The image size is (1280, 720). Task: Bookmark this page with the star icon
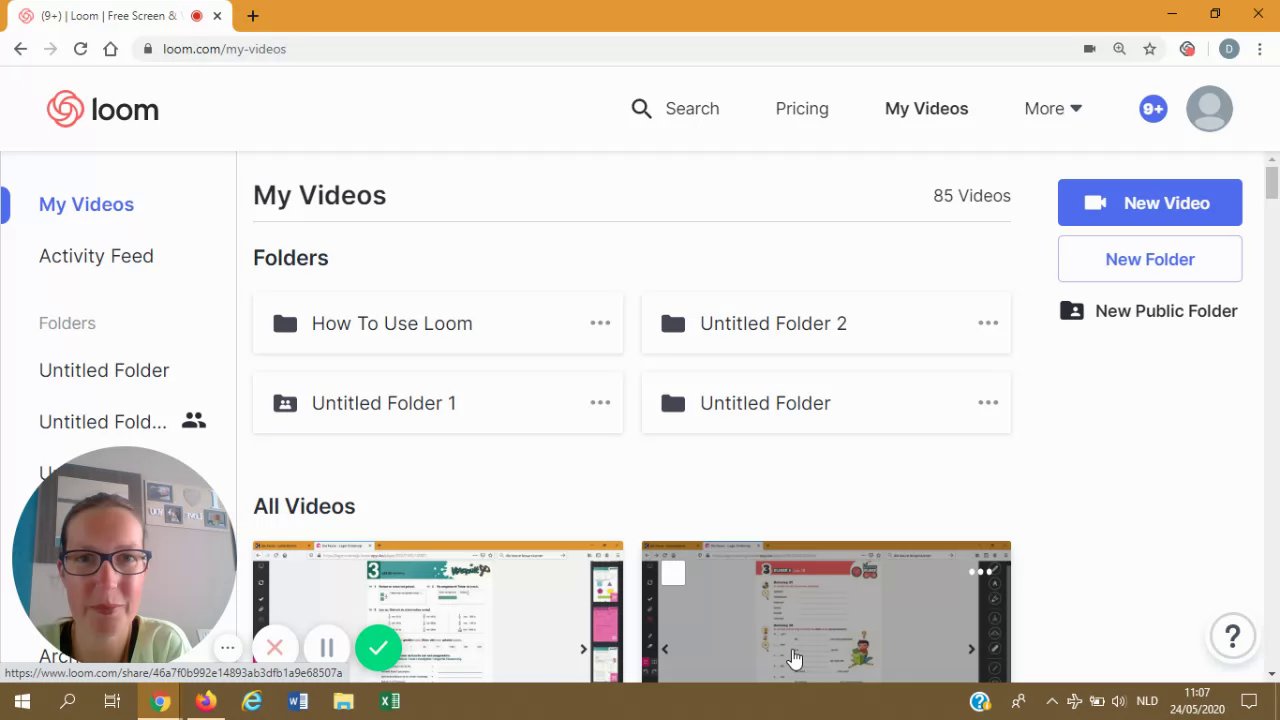point(1150,49)
